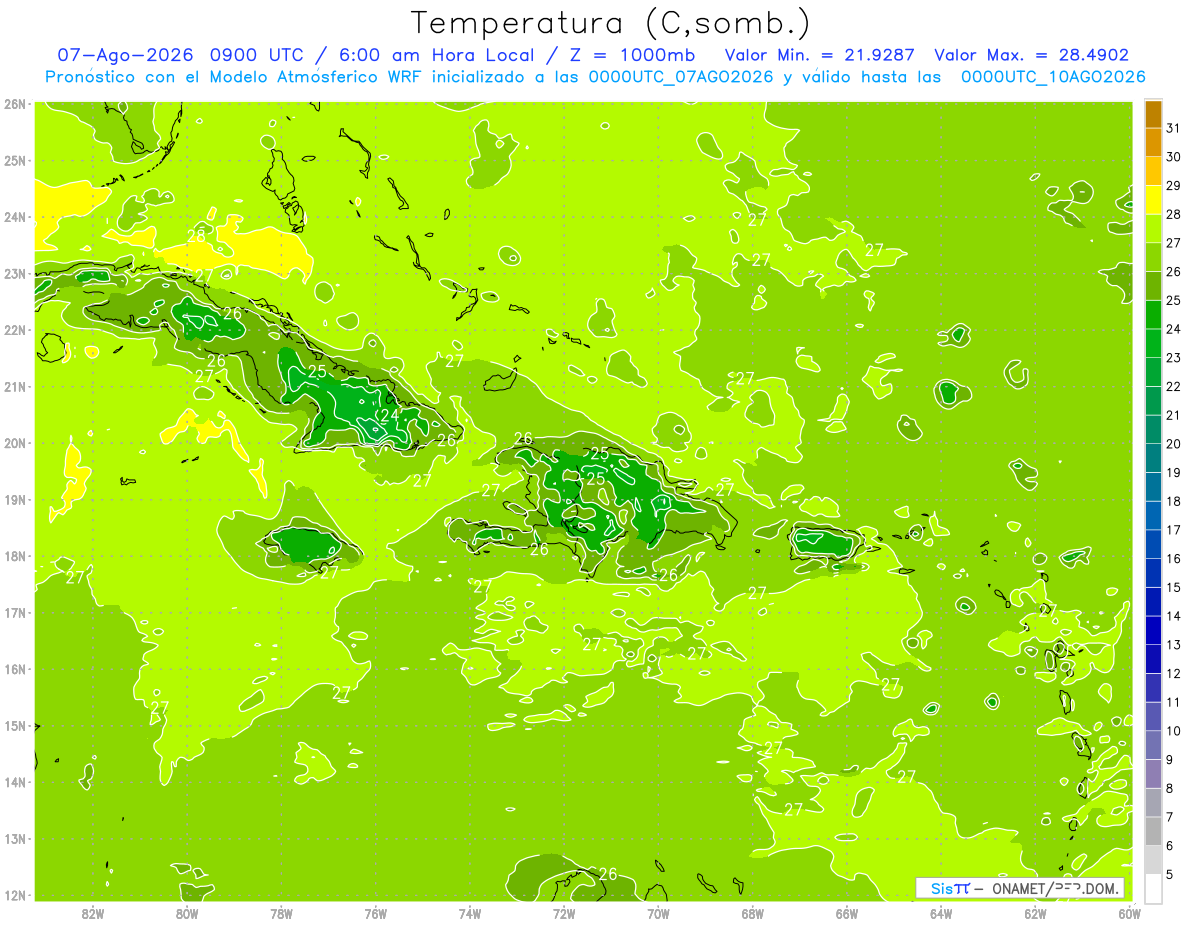Click the "0000UTC_10AGO2026" valid-until time
This screenshot has height=927, width=1200.
pos(1053,77)
